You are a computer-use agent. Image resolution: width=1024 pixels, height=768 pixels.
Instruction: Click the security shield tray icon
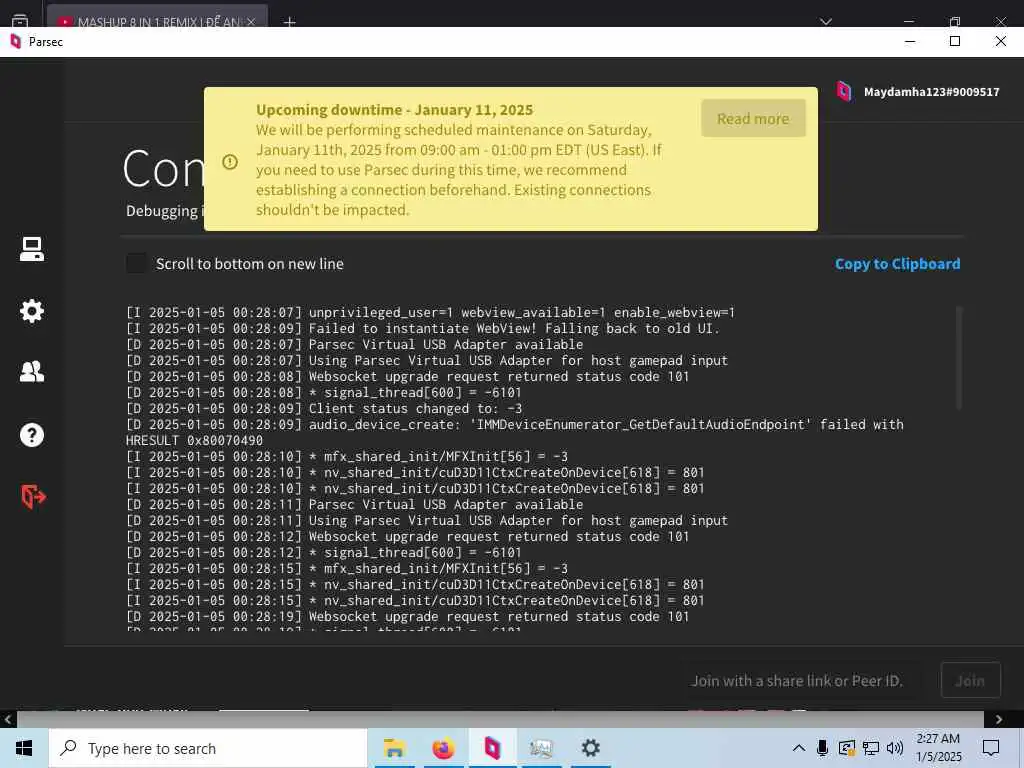click(846, 748)
